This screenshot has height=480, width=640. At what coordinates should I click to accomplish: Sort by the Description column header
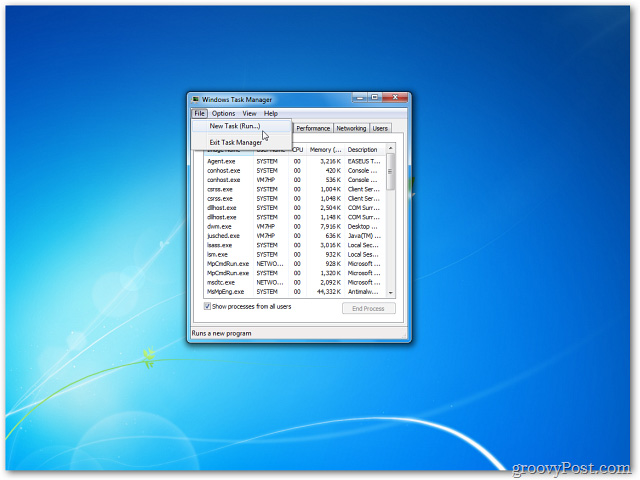pyautogui.click(x=364, y=150)
